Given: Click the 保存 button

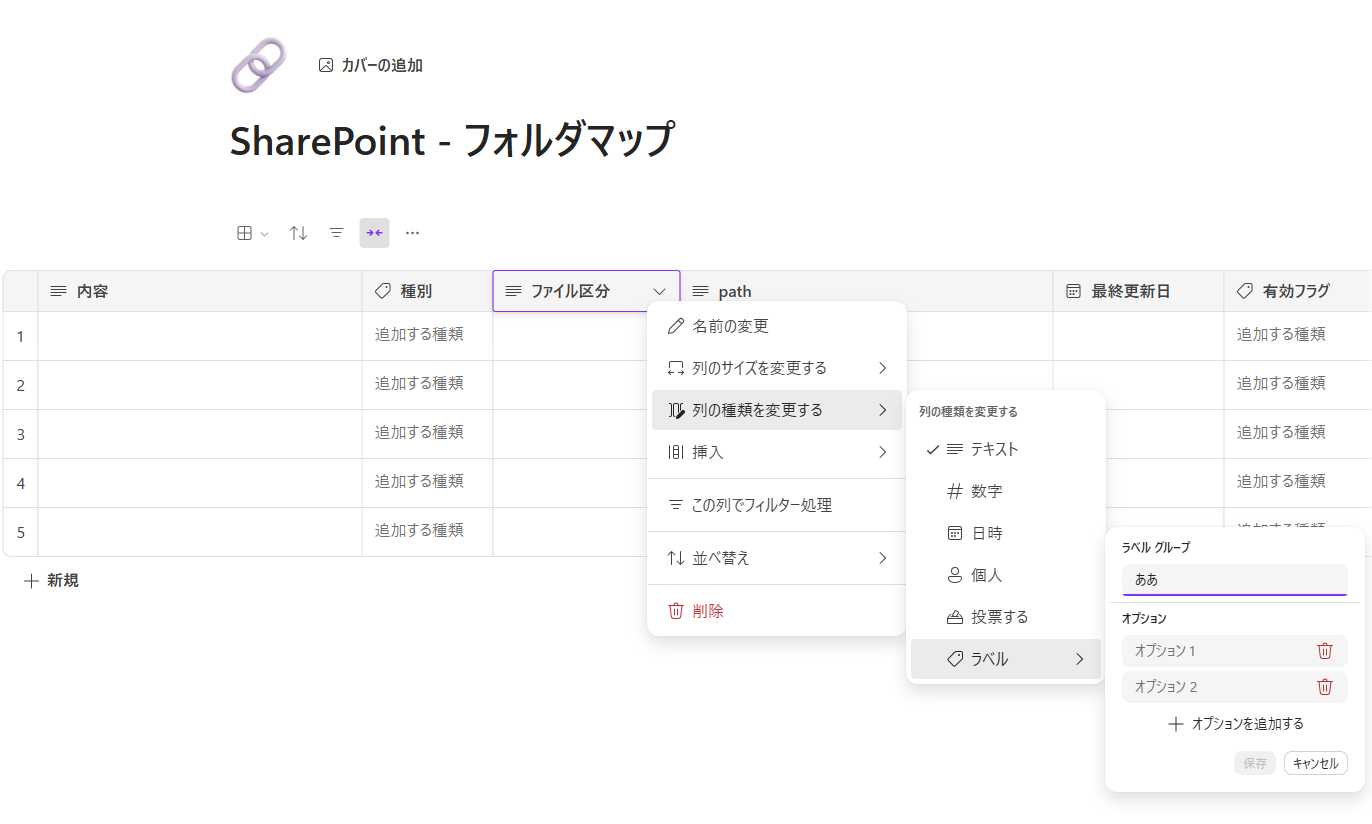Looking at the screenshot, I should coord(1255,763).
